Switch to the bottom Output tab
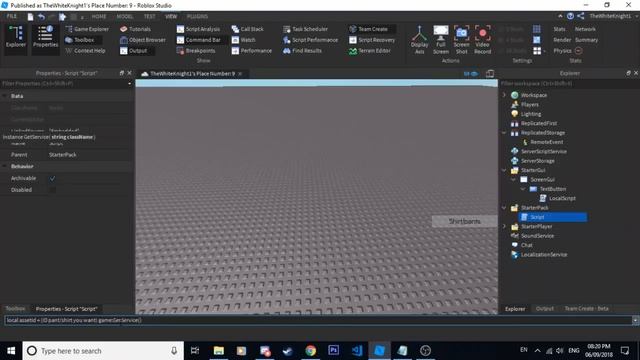640x360 pixels. pyautogui.click(x=544, y=309)
